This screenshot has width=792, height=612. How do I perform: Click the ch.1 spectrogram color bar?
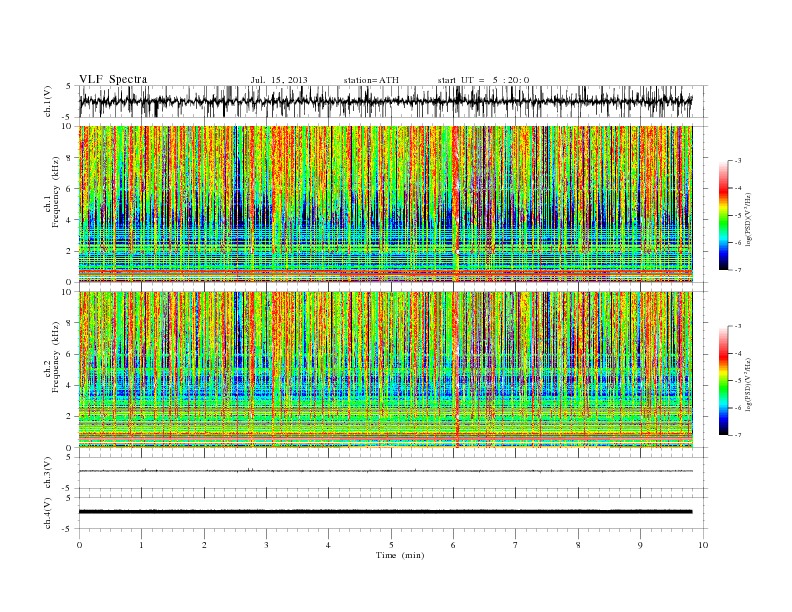click(723, 216)
